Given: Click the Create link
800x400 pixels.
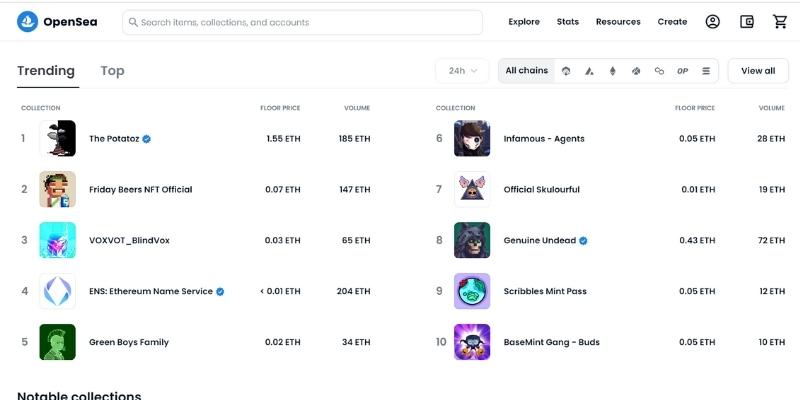Looking at the screenshot, I should [x=672, y=22].
